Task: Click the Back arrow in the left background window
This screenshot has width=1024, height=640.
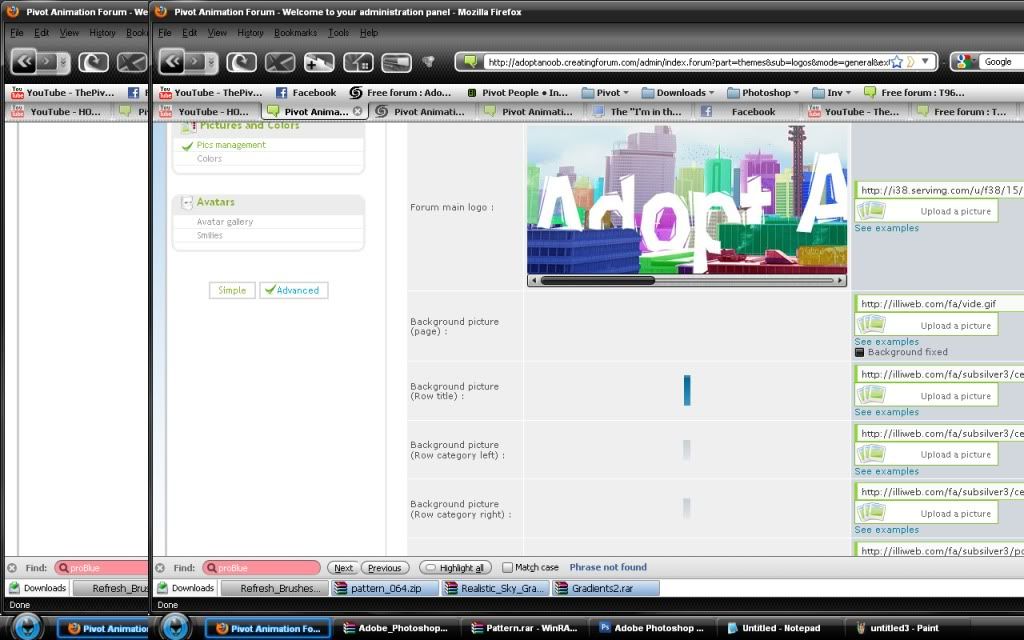Action: 24,62
